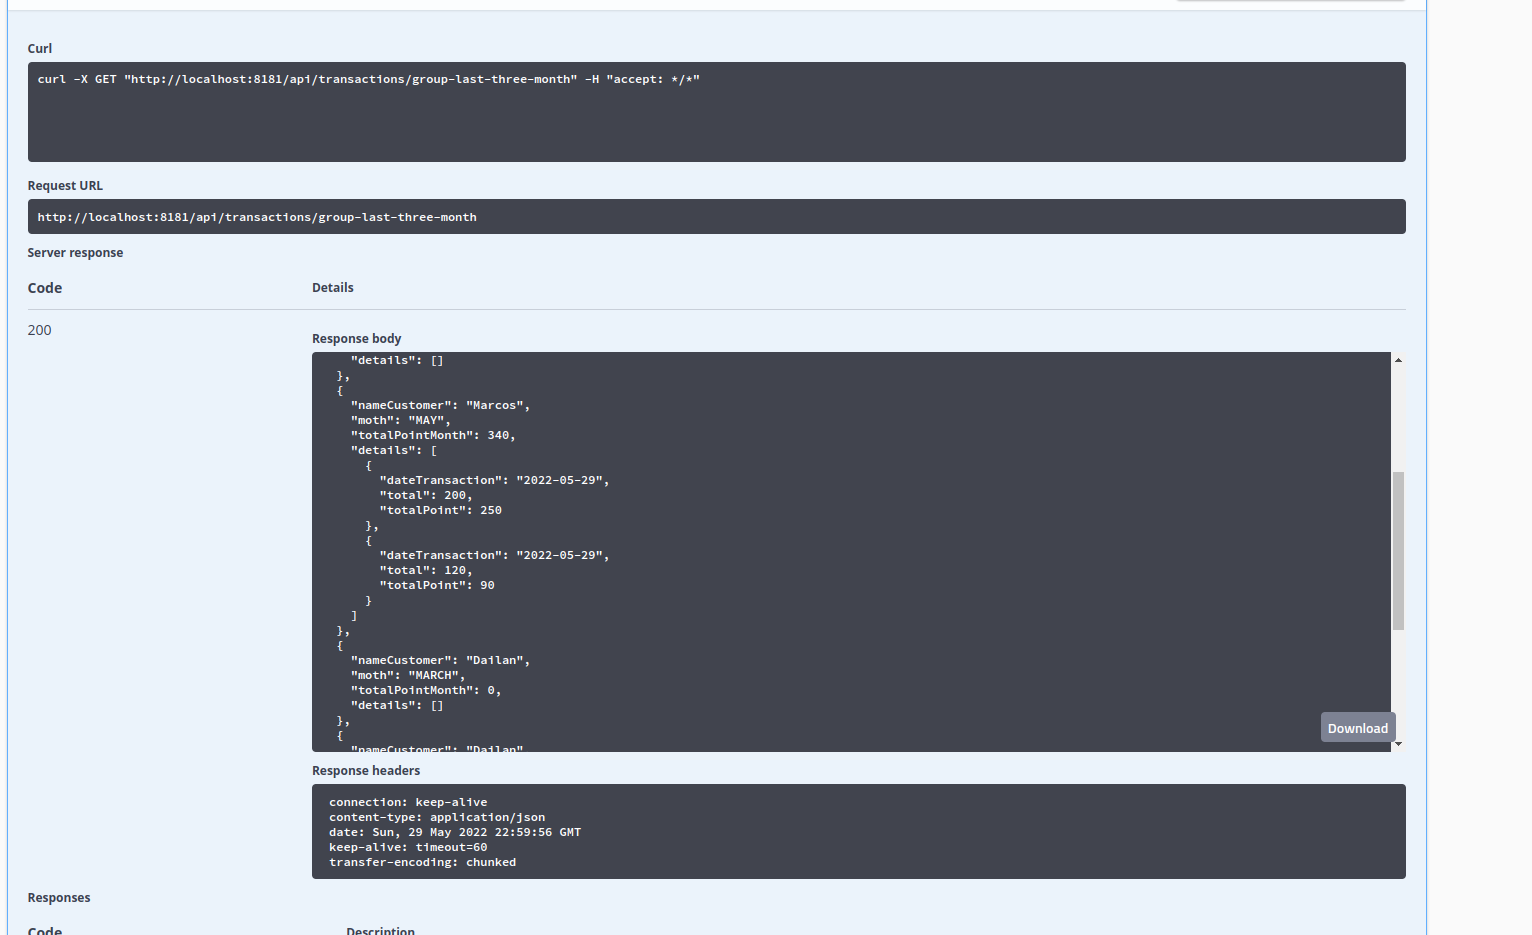
Task: Click the dateTransaction 2022-05-29 value
Action: tap(560, 480)
